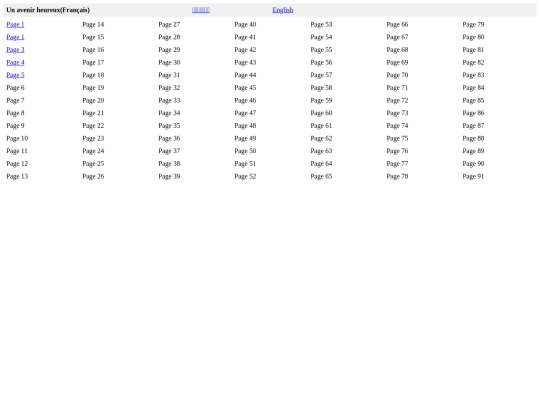Follow the Page 4 link

pos(15,63)
